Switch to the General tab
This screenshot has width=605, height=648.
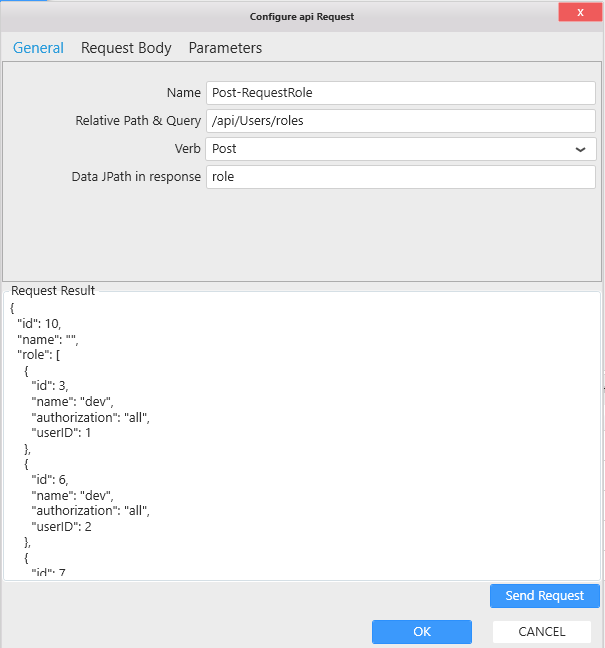(x=38, y=48)
